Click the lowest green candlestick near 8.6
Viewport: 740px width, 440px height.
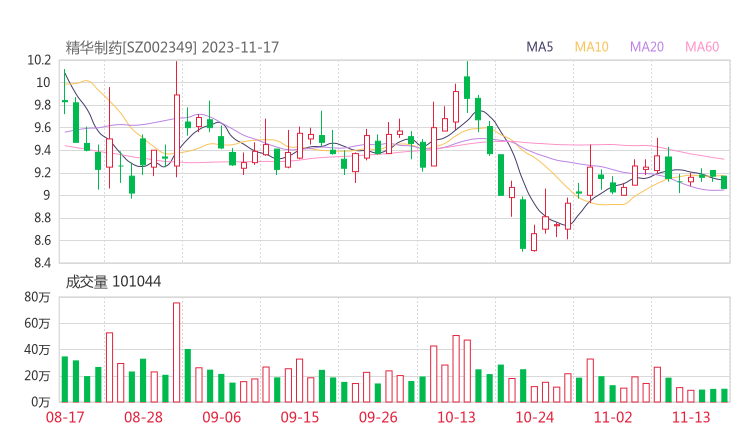click(x=523, y=224)
